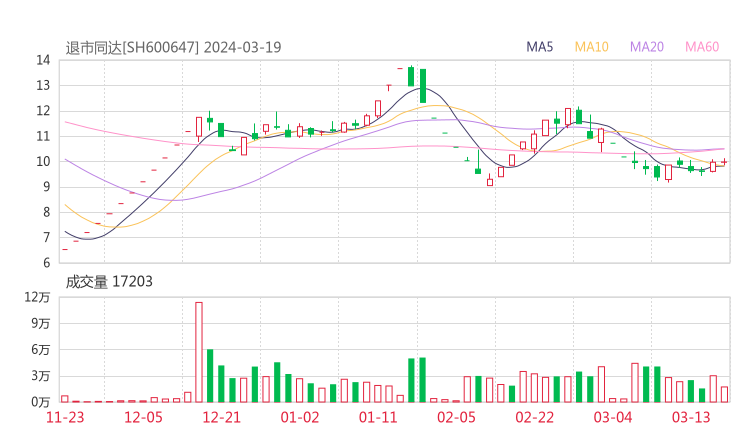
Task: Click the price axis value 11
Action: (43, 136)
